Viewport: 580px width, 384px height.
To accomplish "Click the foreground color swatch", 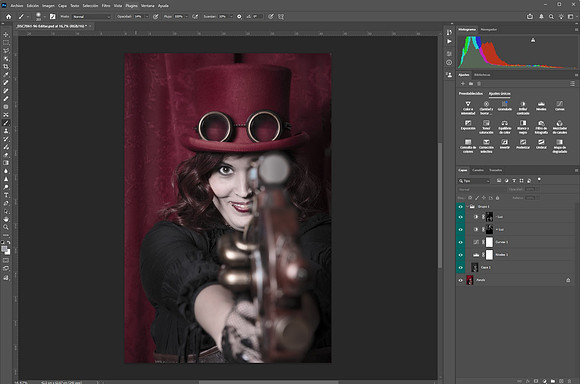I will click(4, 249).
